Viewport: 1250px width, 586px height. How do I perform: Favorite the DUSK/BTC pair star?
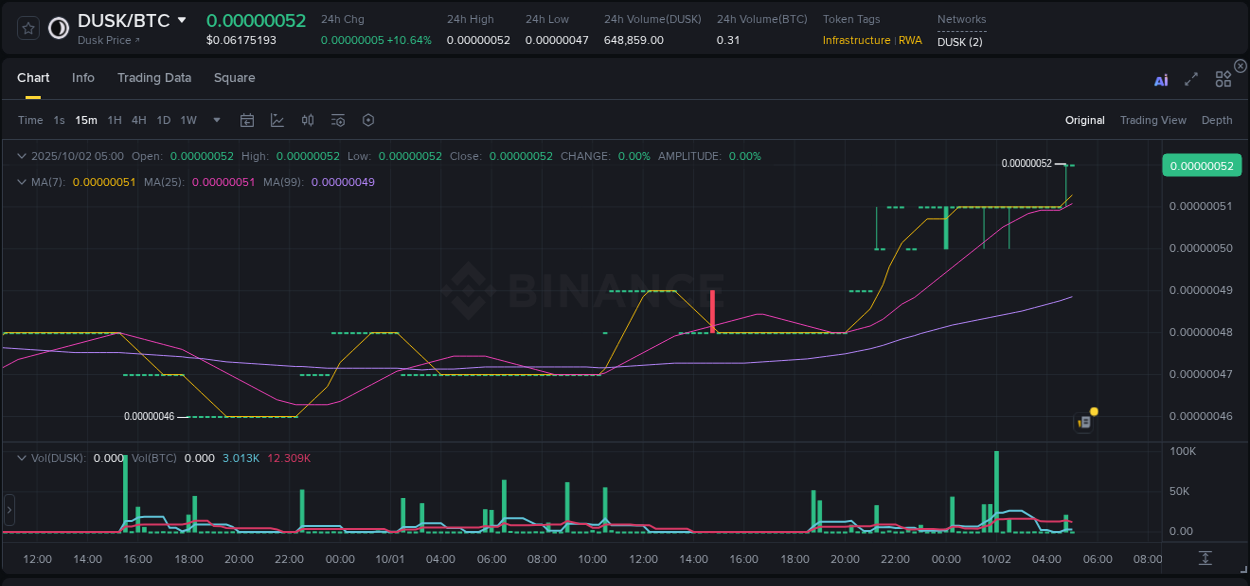point(28,27)
